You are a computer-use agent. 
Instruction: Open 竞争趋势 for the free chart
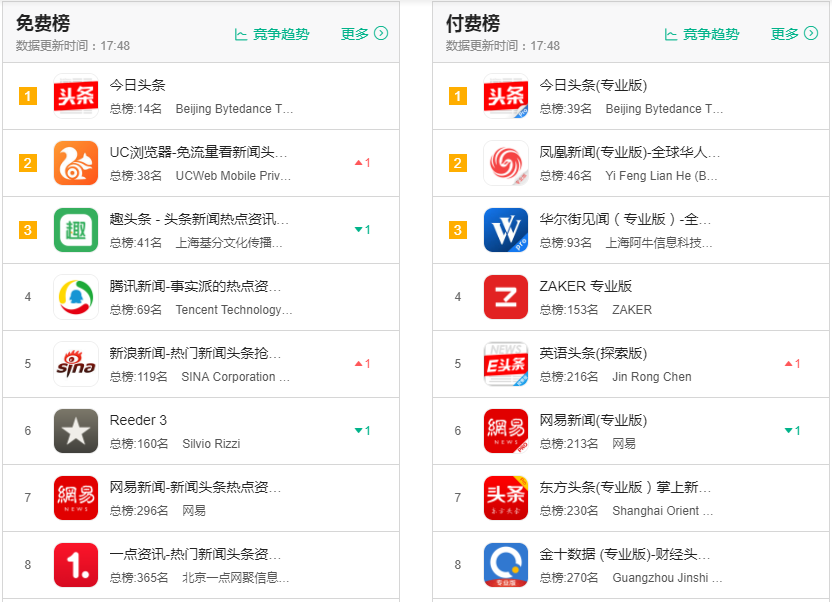click(x=272, y=34)
